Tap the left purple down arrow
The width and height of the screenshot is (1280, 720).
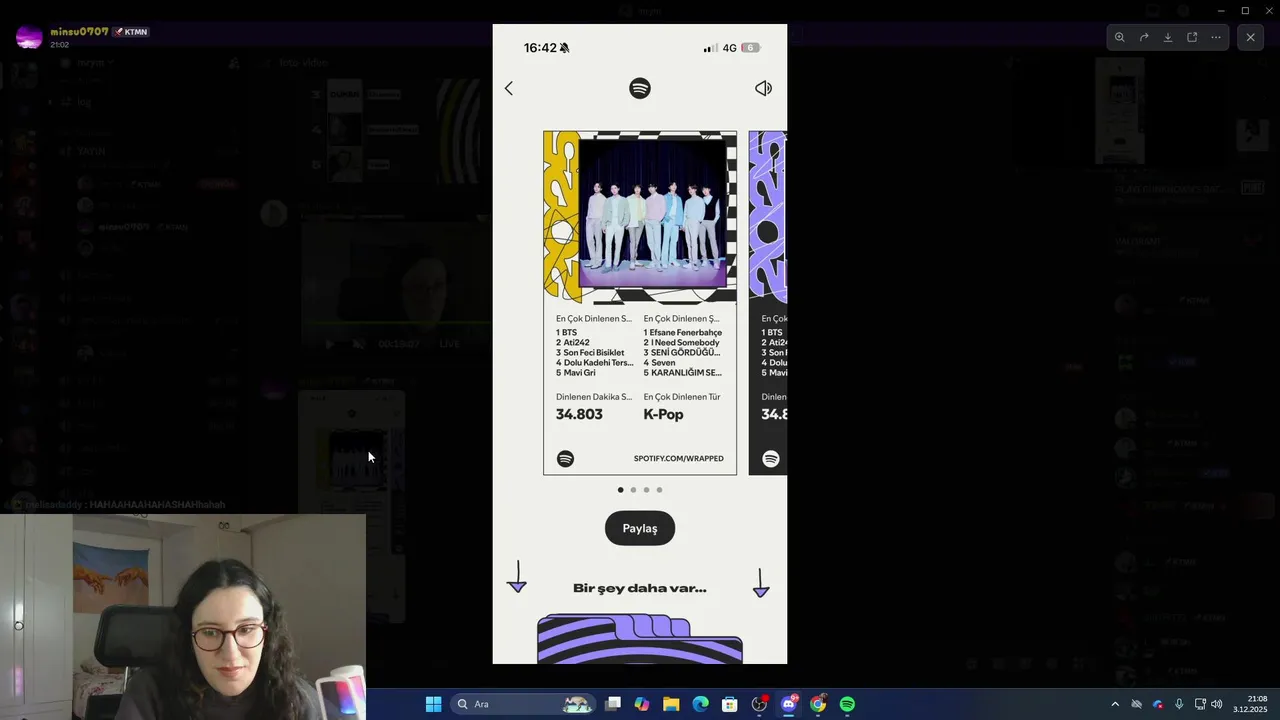(517, 577)
